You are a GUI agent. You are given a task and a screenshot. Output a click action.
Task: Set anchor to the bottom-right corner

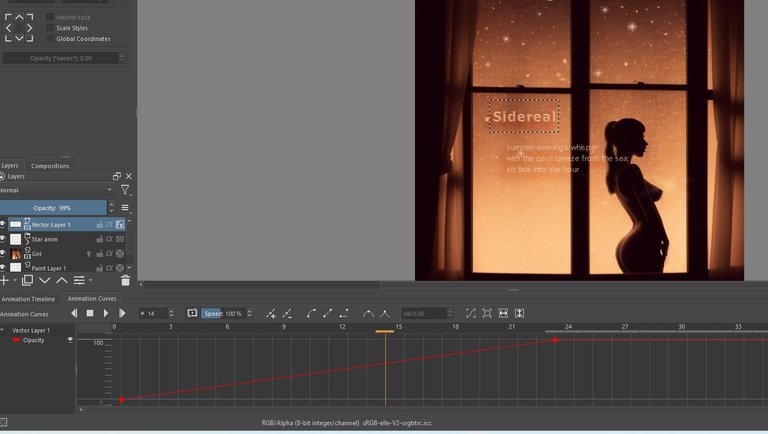pos(30,38)
